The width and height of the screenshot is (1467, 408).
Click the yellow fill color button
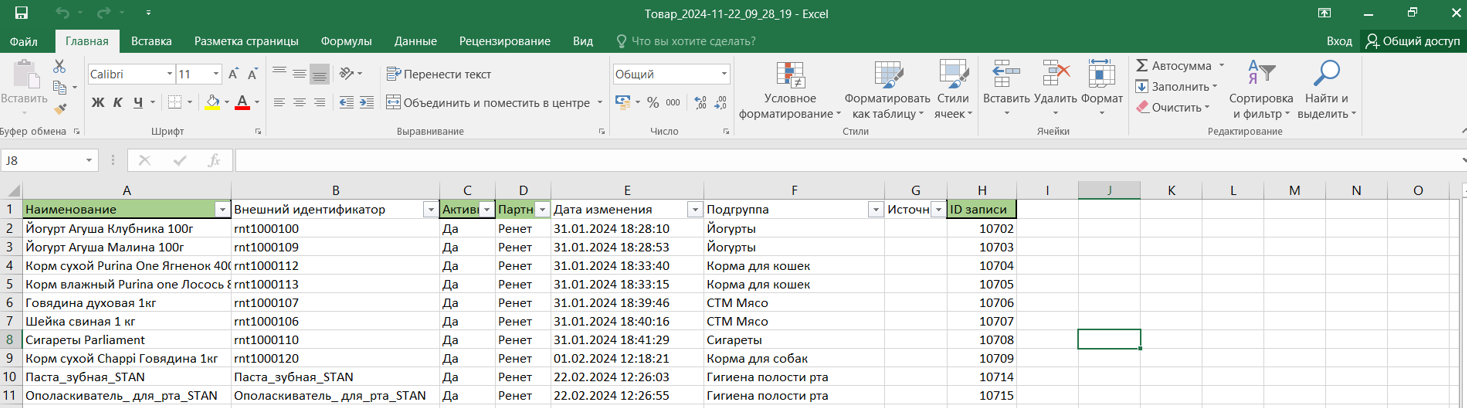(211, 103)
